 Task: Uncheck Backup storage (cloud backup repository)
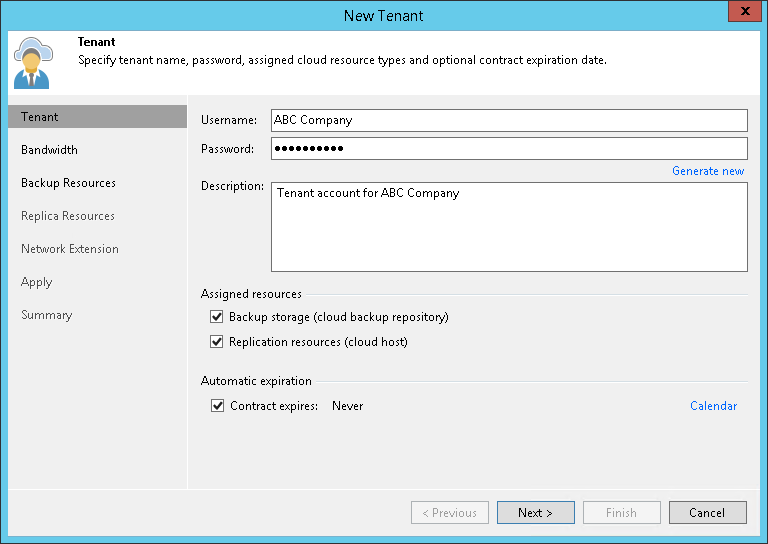[x=217, y=317]
